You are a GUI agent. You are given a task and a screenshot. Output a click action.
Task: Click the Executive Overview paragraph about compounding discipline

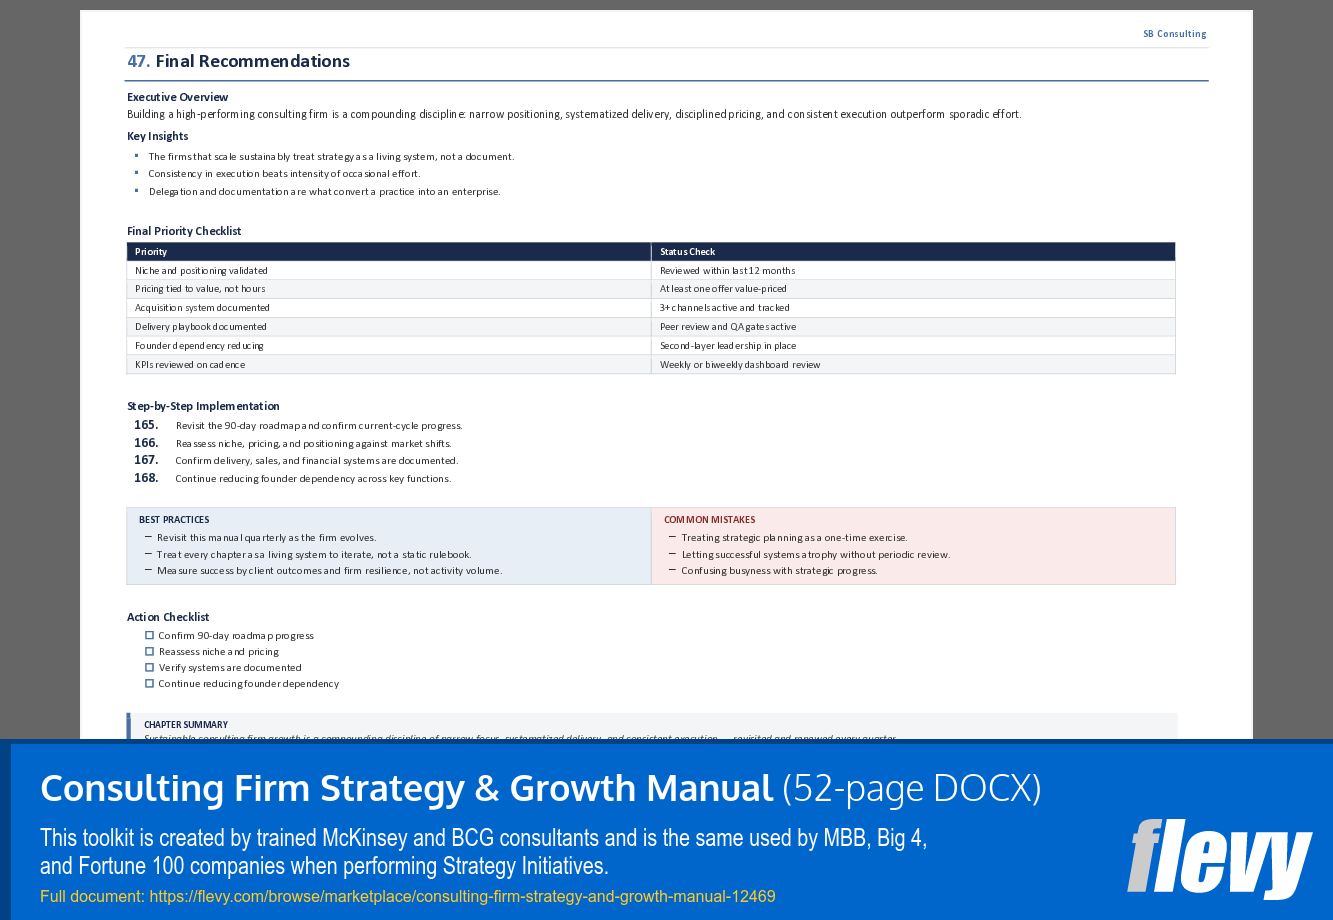pyautogui.click(x=574, y=114)
